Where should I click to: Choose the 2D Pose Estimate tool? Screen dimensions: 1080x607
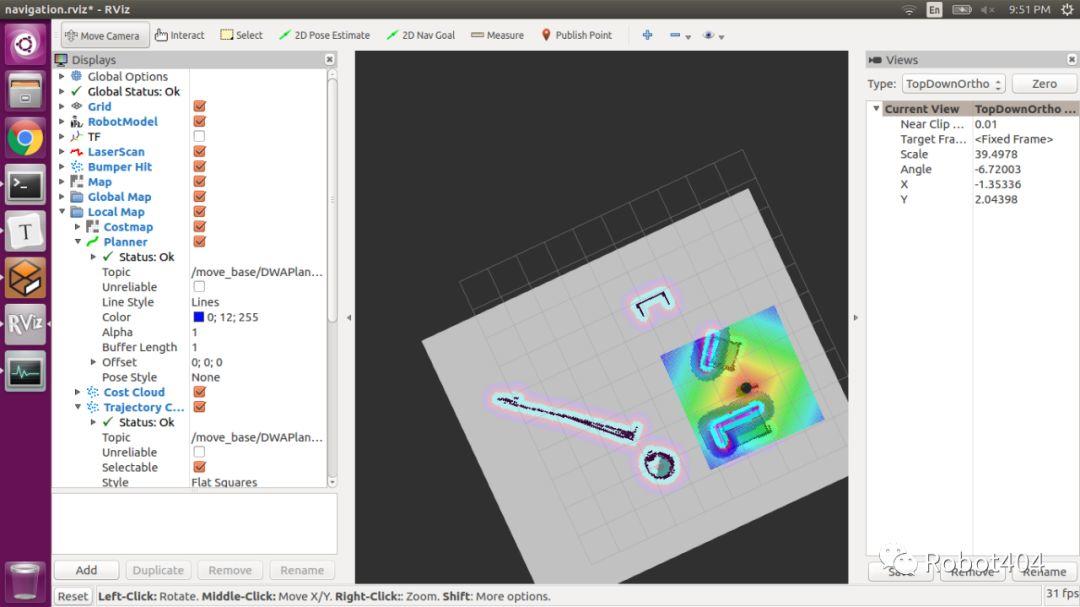coord(324,35)
